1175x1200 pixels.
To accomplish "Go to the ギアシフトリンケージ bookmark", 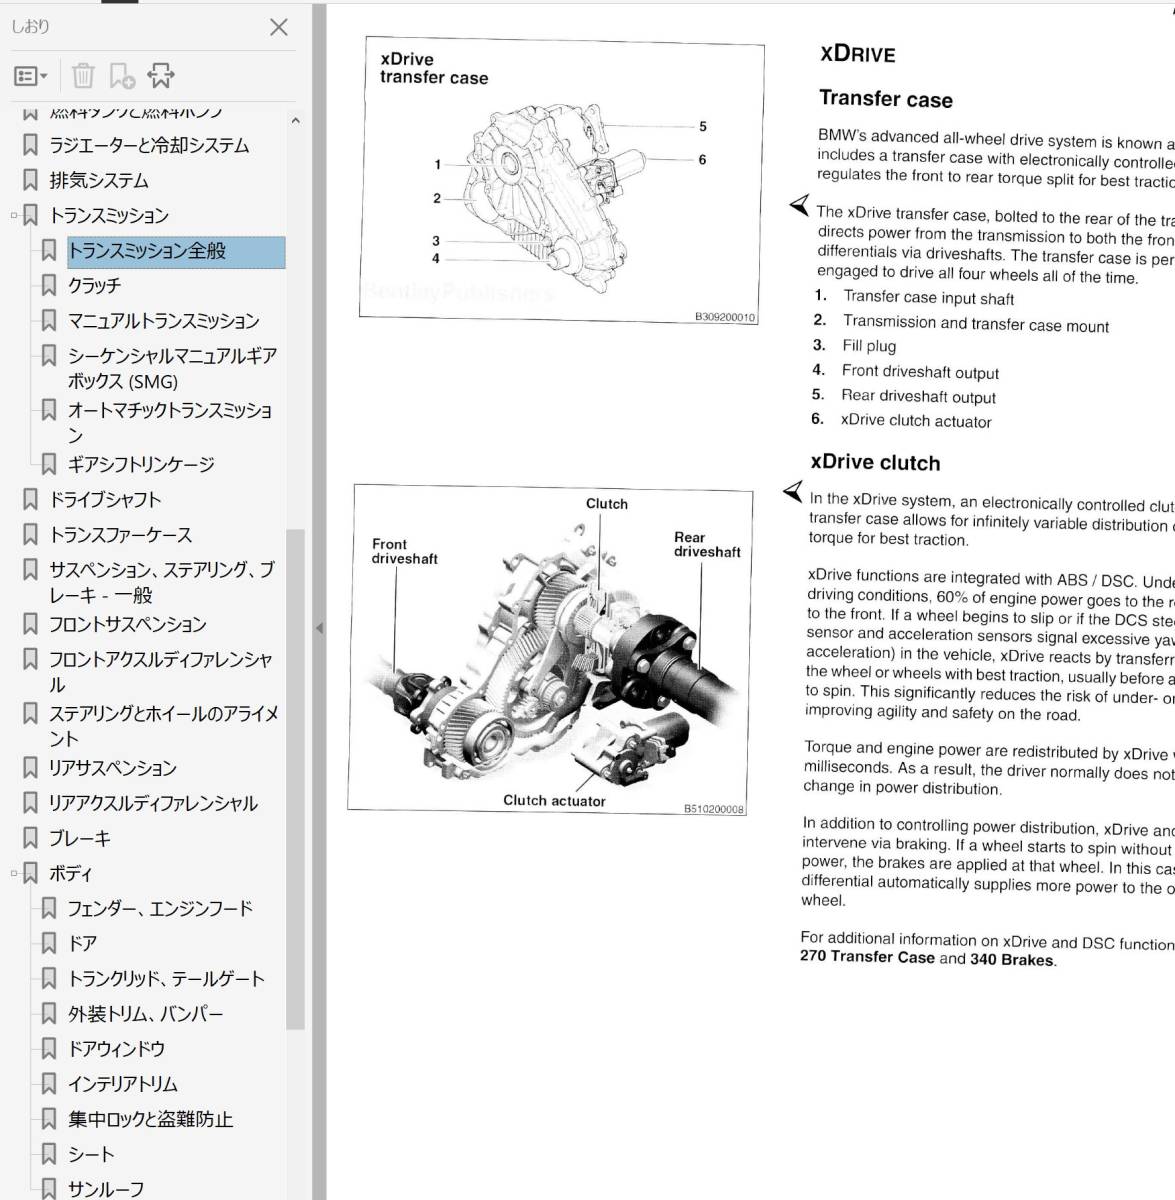I will (x=141, y=464).
